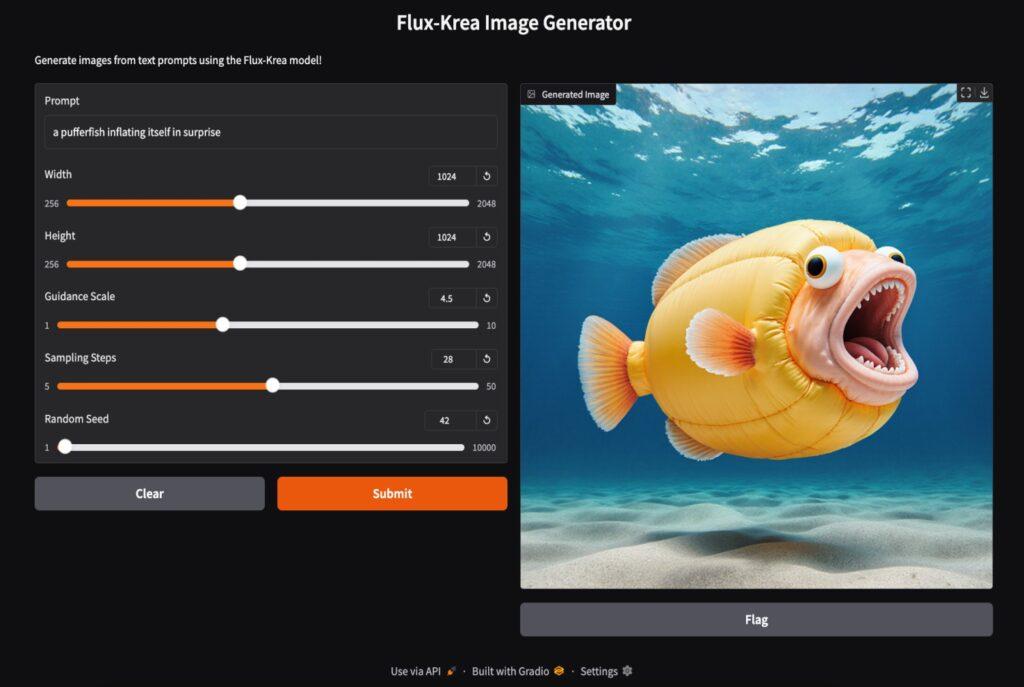The height and width of the screenshot is (687, 1024).
Task: Reset the Width value icon
Action: coord(487,176)
